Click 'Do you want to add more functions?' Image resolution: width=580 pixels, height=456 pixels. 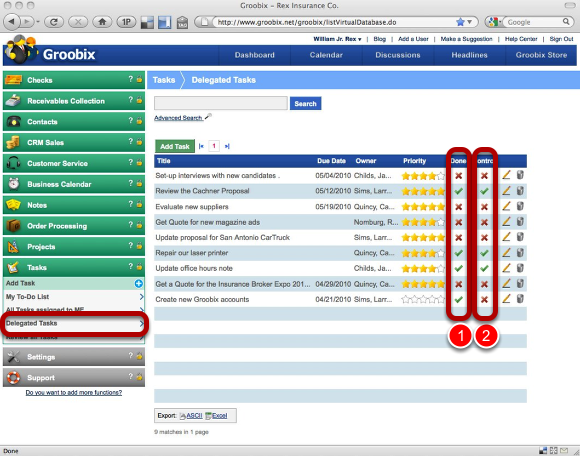pyautogui.click(x=74, y=392)
